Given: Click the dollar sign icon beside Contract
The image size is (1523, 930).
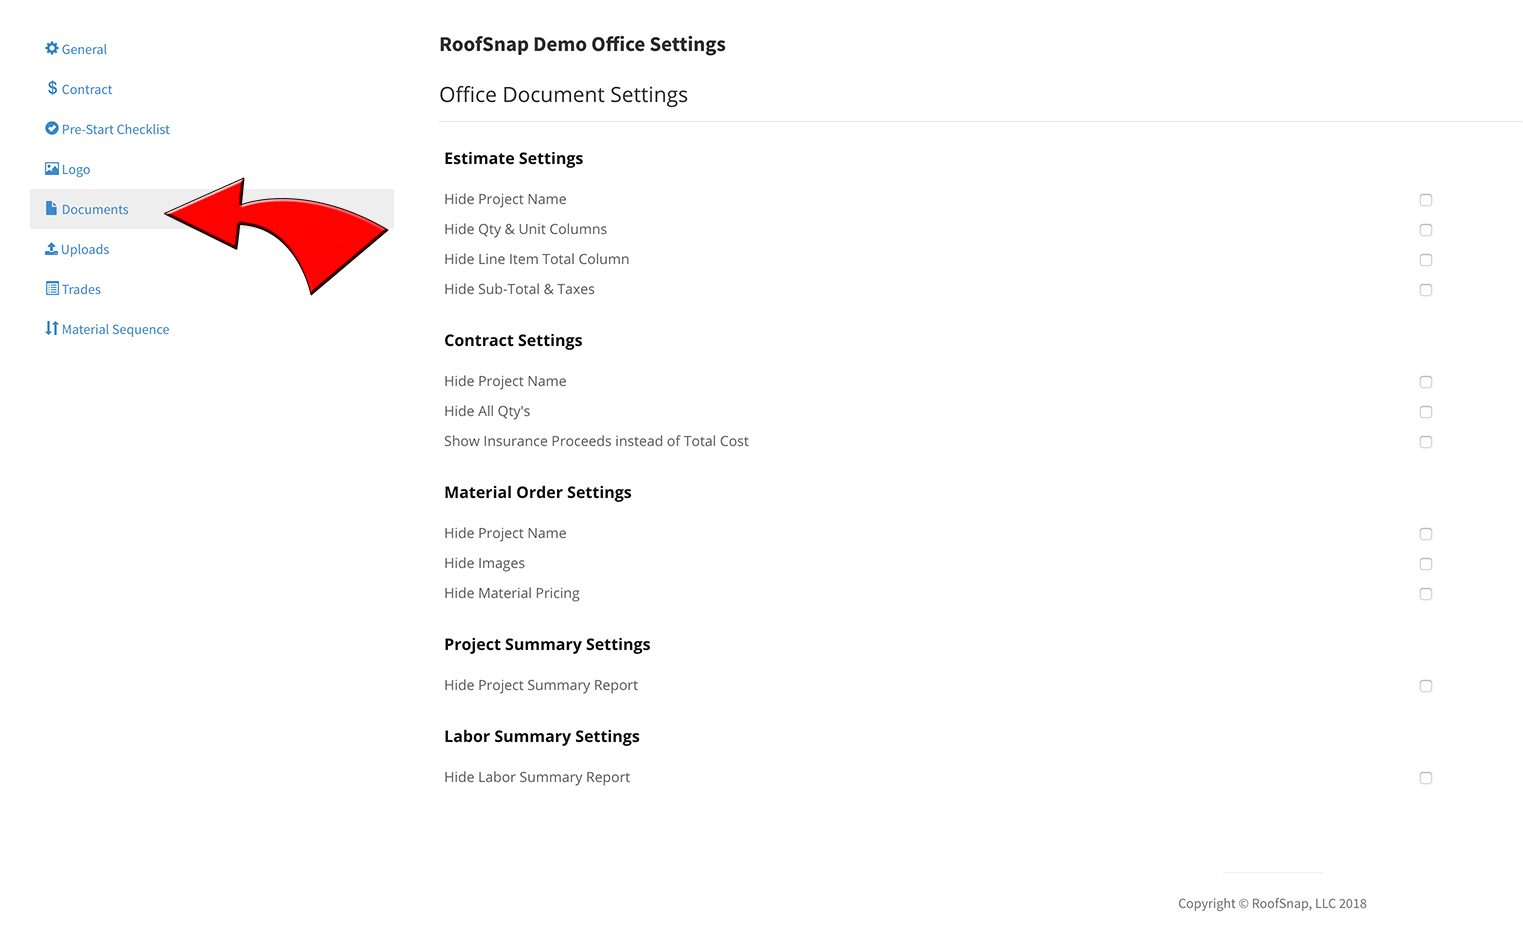Looking at the screenshot, I should [x=52, y=88].
